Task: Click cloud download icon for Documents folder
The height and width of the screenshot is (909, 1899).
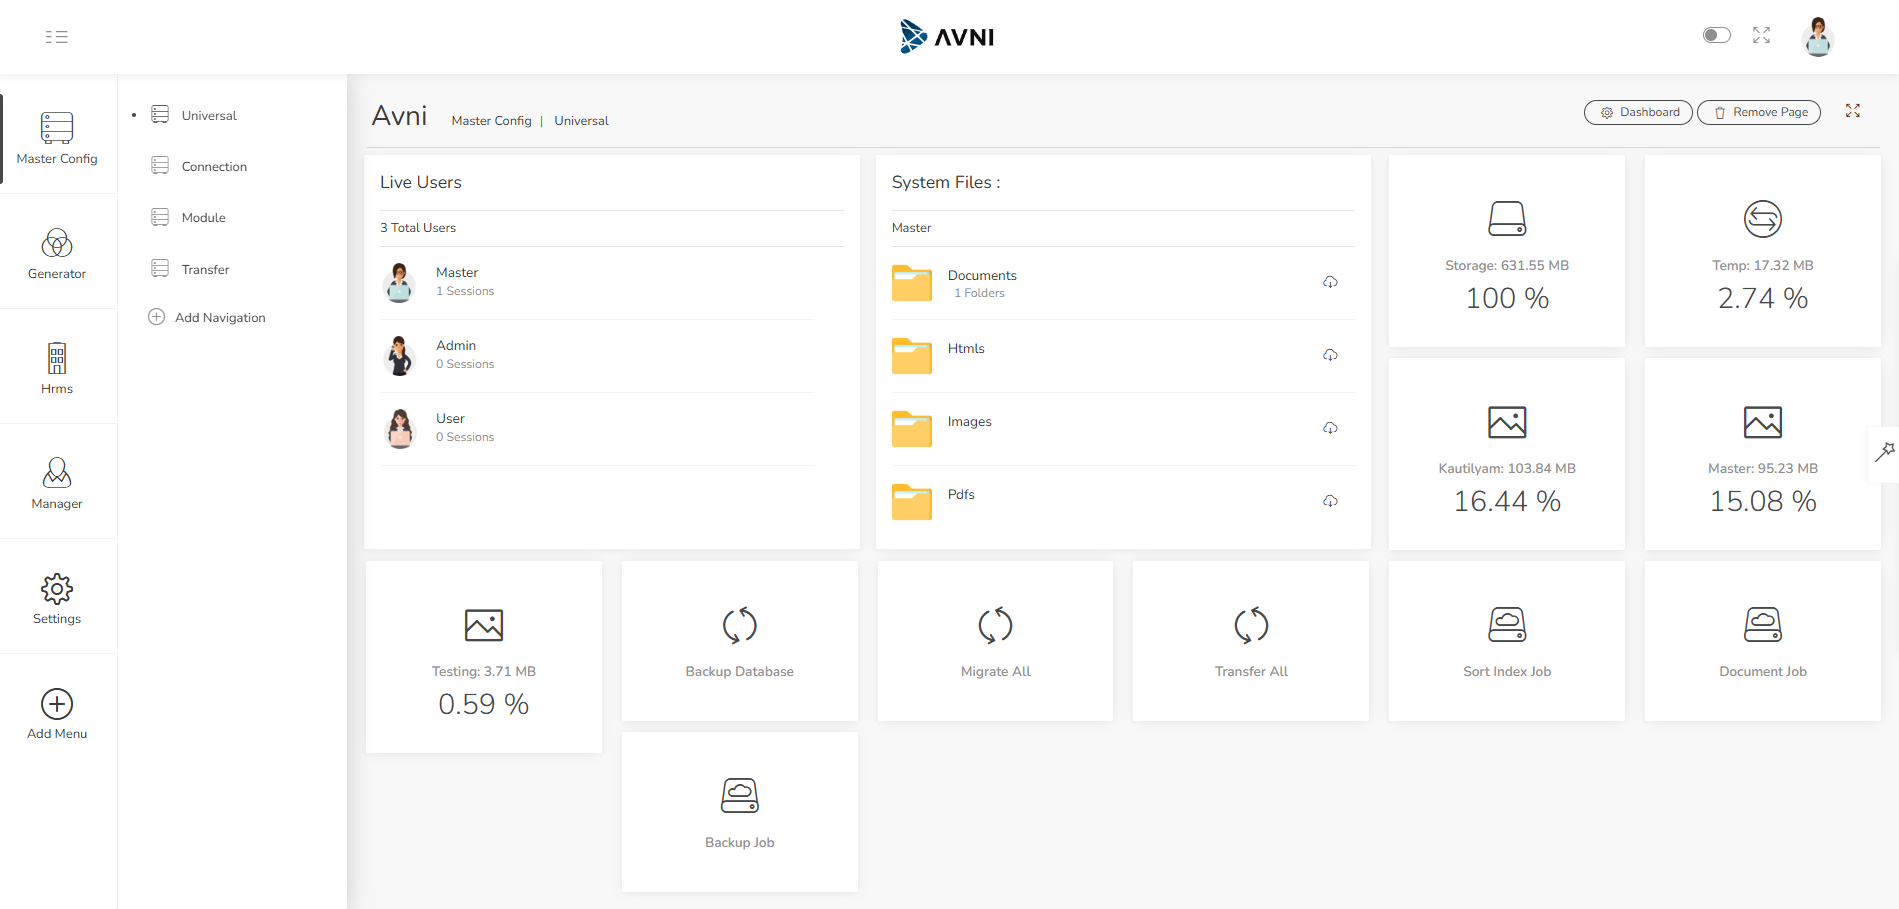Action: coord(1330,282)
